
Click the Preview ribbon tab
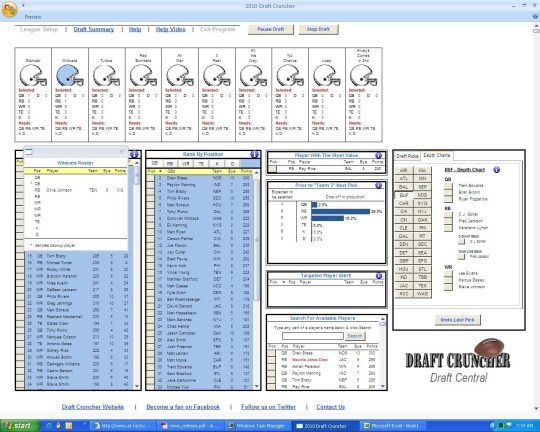[x=33, y=17]
